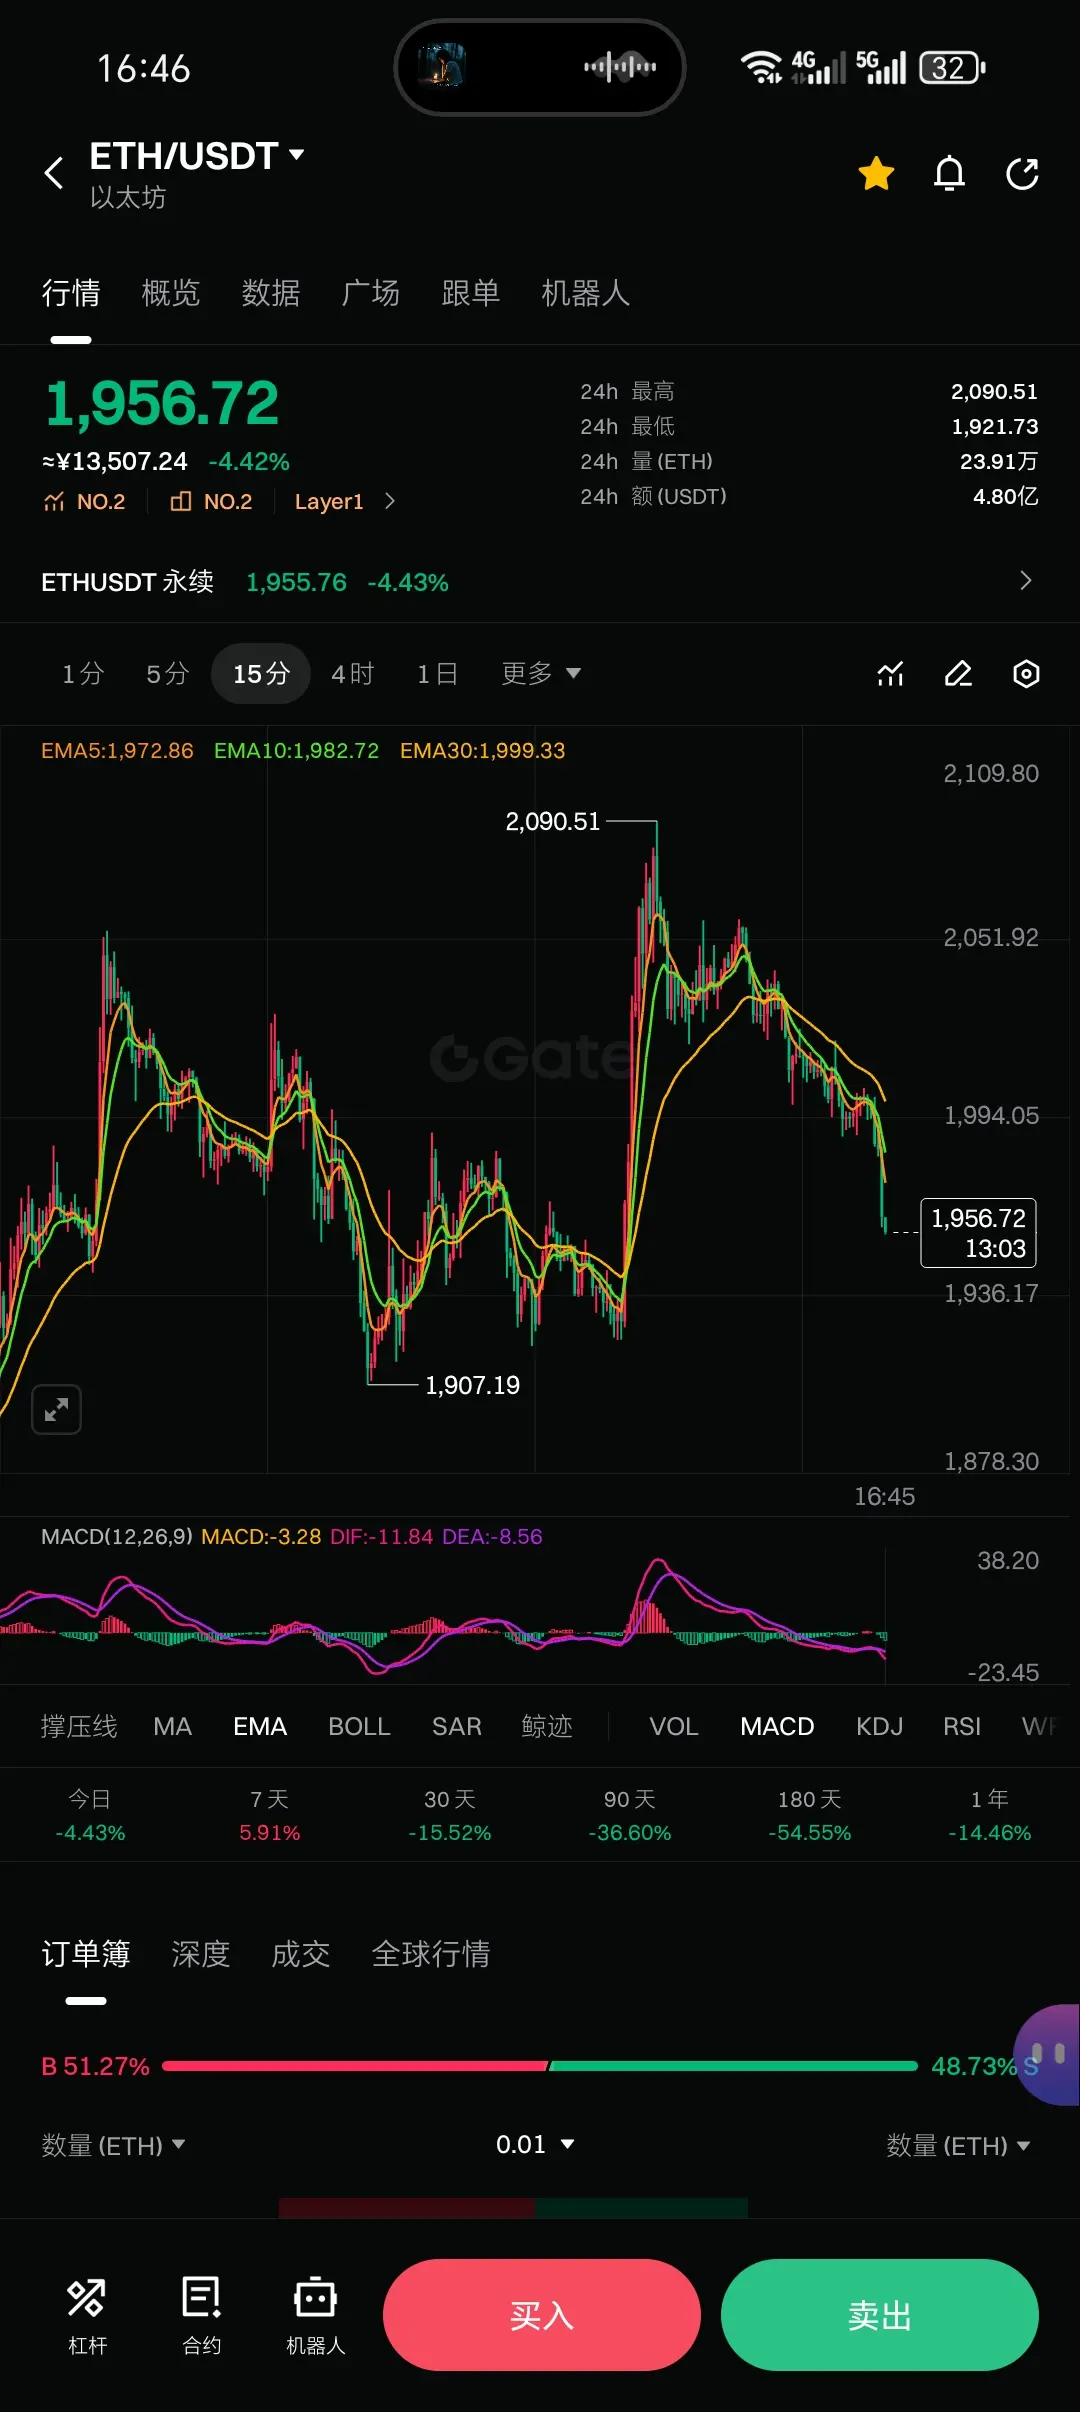Switch to the 数据 tab
Screen dimensions: 1080x2412
[x=271, y=293]
